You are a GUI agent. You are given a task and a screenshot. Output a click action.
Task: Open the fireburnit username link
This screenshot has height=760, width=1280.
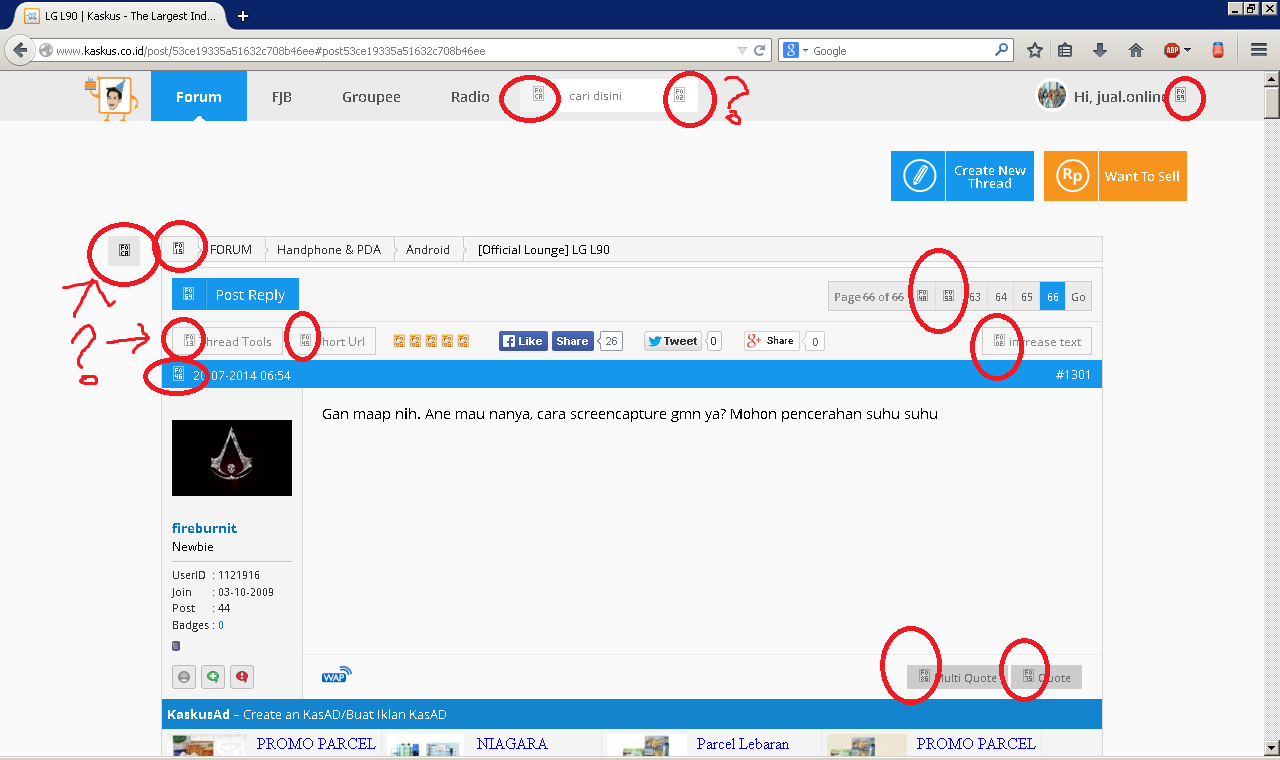click(x=204, y=528)
